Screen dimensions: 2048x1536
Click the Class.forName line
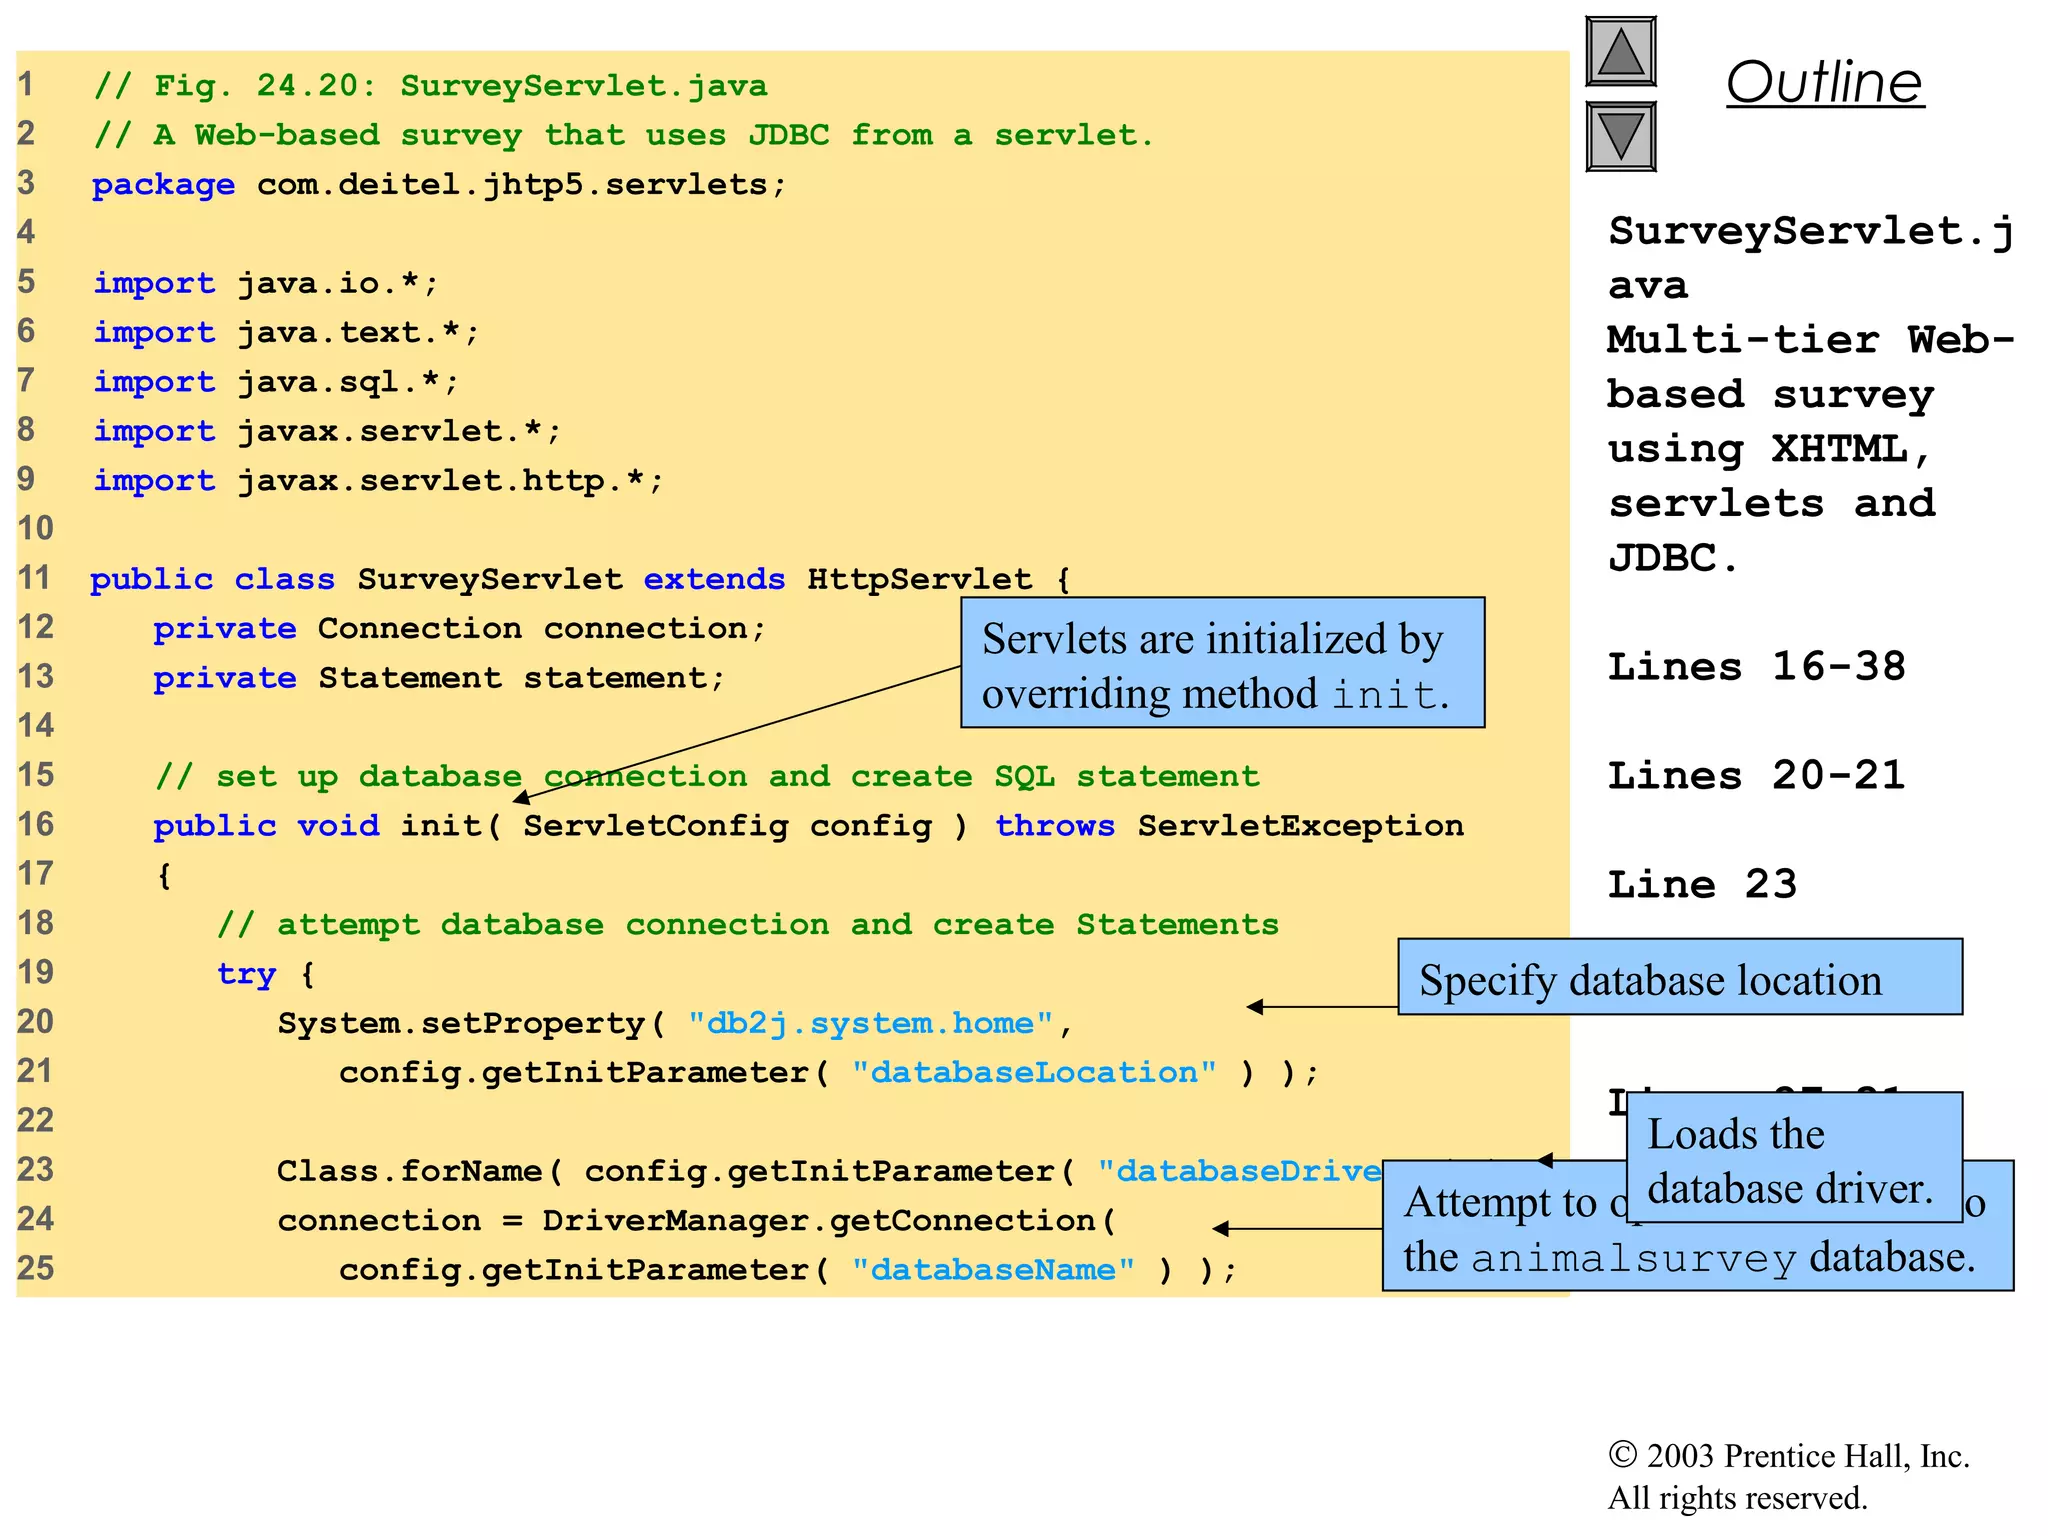(x=830, y=1171)
